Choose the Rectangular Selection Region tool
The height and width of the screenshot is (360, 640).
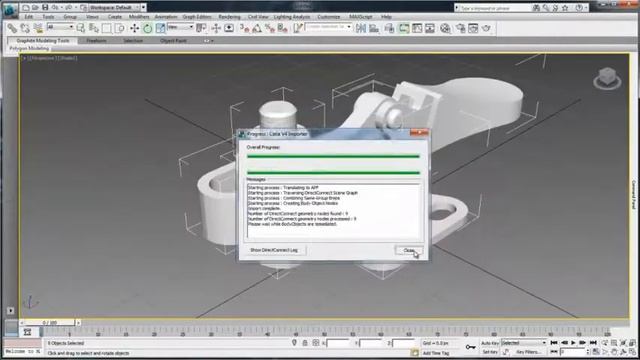[107, 28]
